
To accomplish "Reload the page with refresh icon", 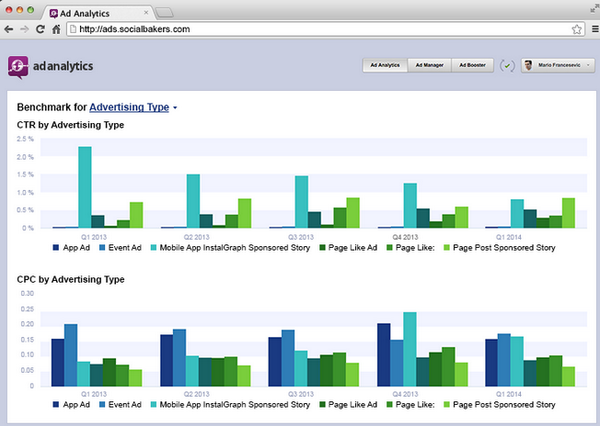I will 40,29.
